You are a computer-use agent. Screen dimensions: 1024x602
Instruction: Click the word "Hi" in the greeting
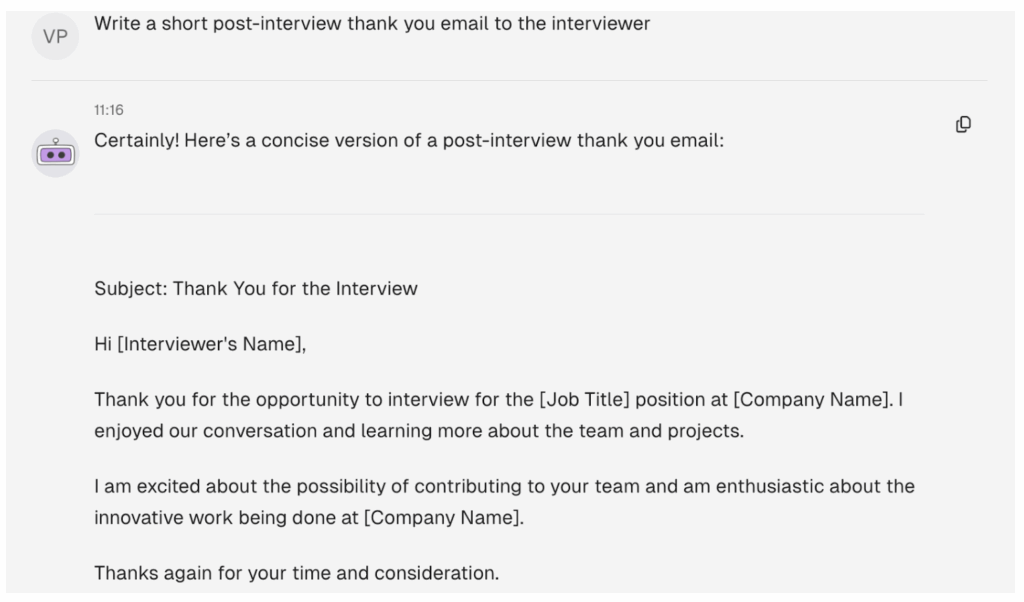click(x=103, y=344)
